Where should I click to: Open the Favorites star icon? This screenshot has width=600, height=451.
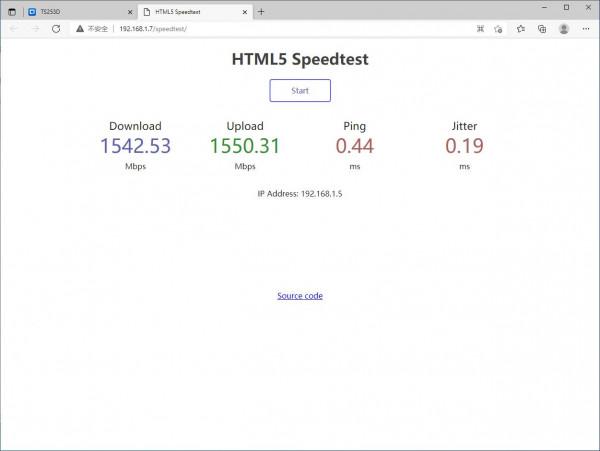pyautogui.click(x=521, y=29)
